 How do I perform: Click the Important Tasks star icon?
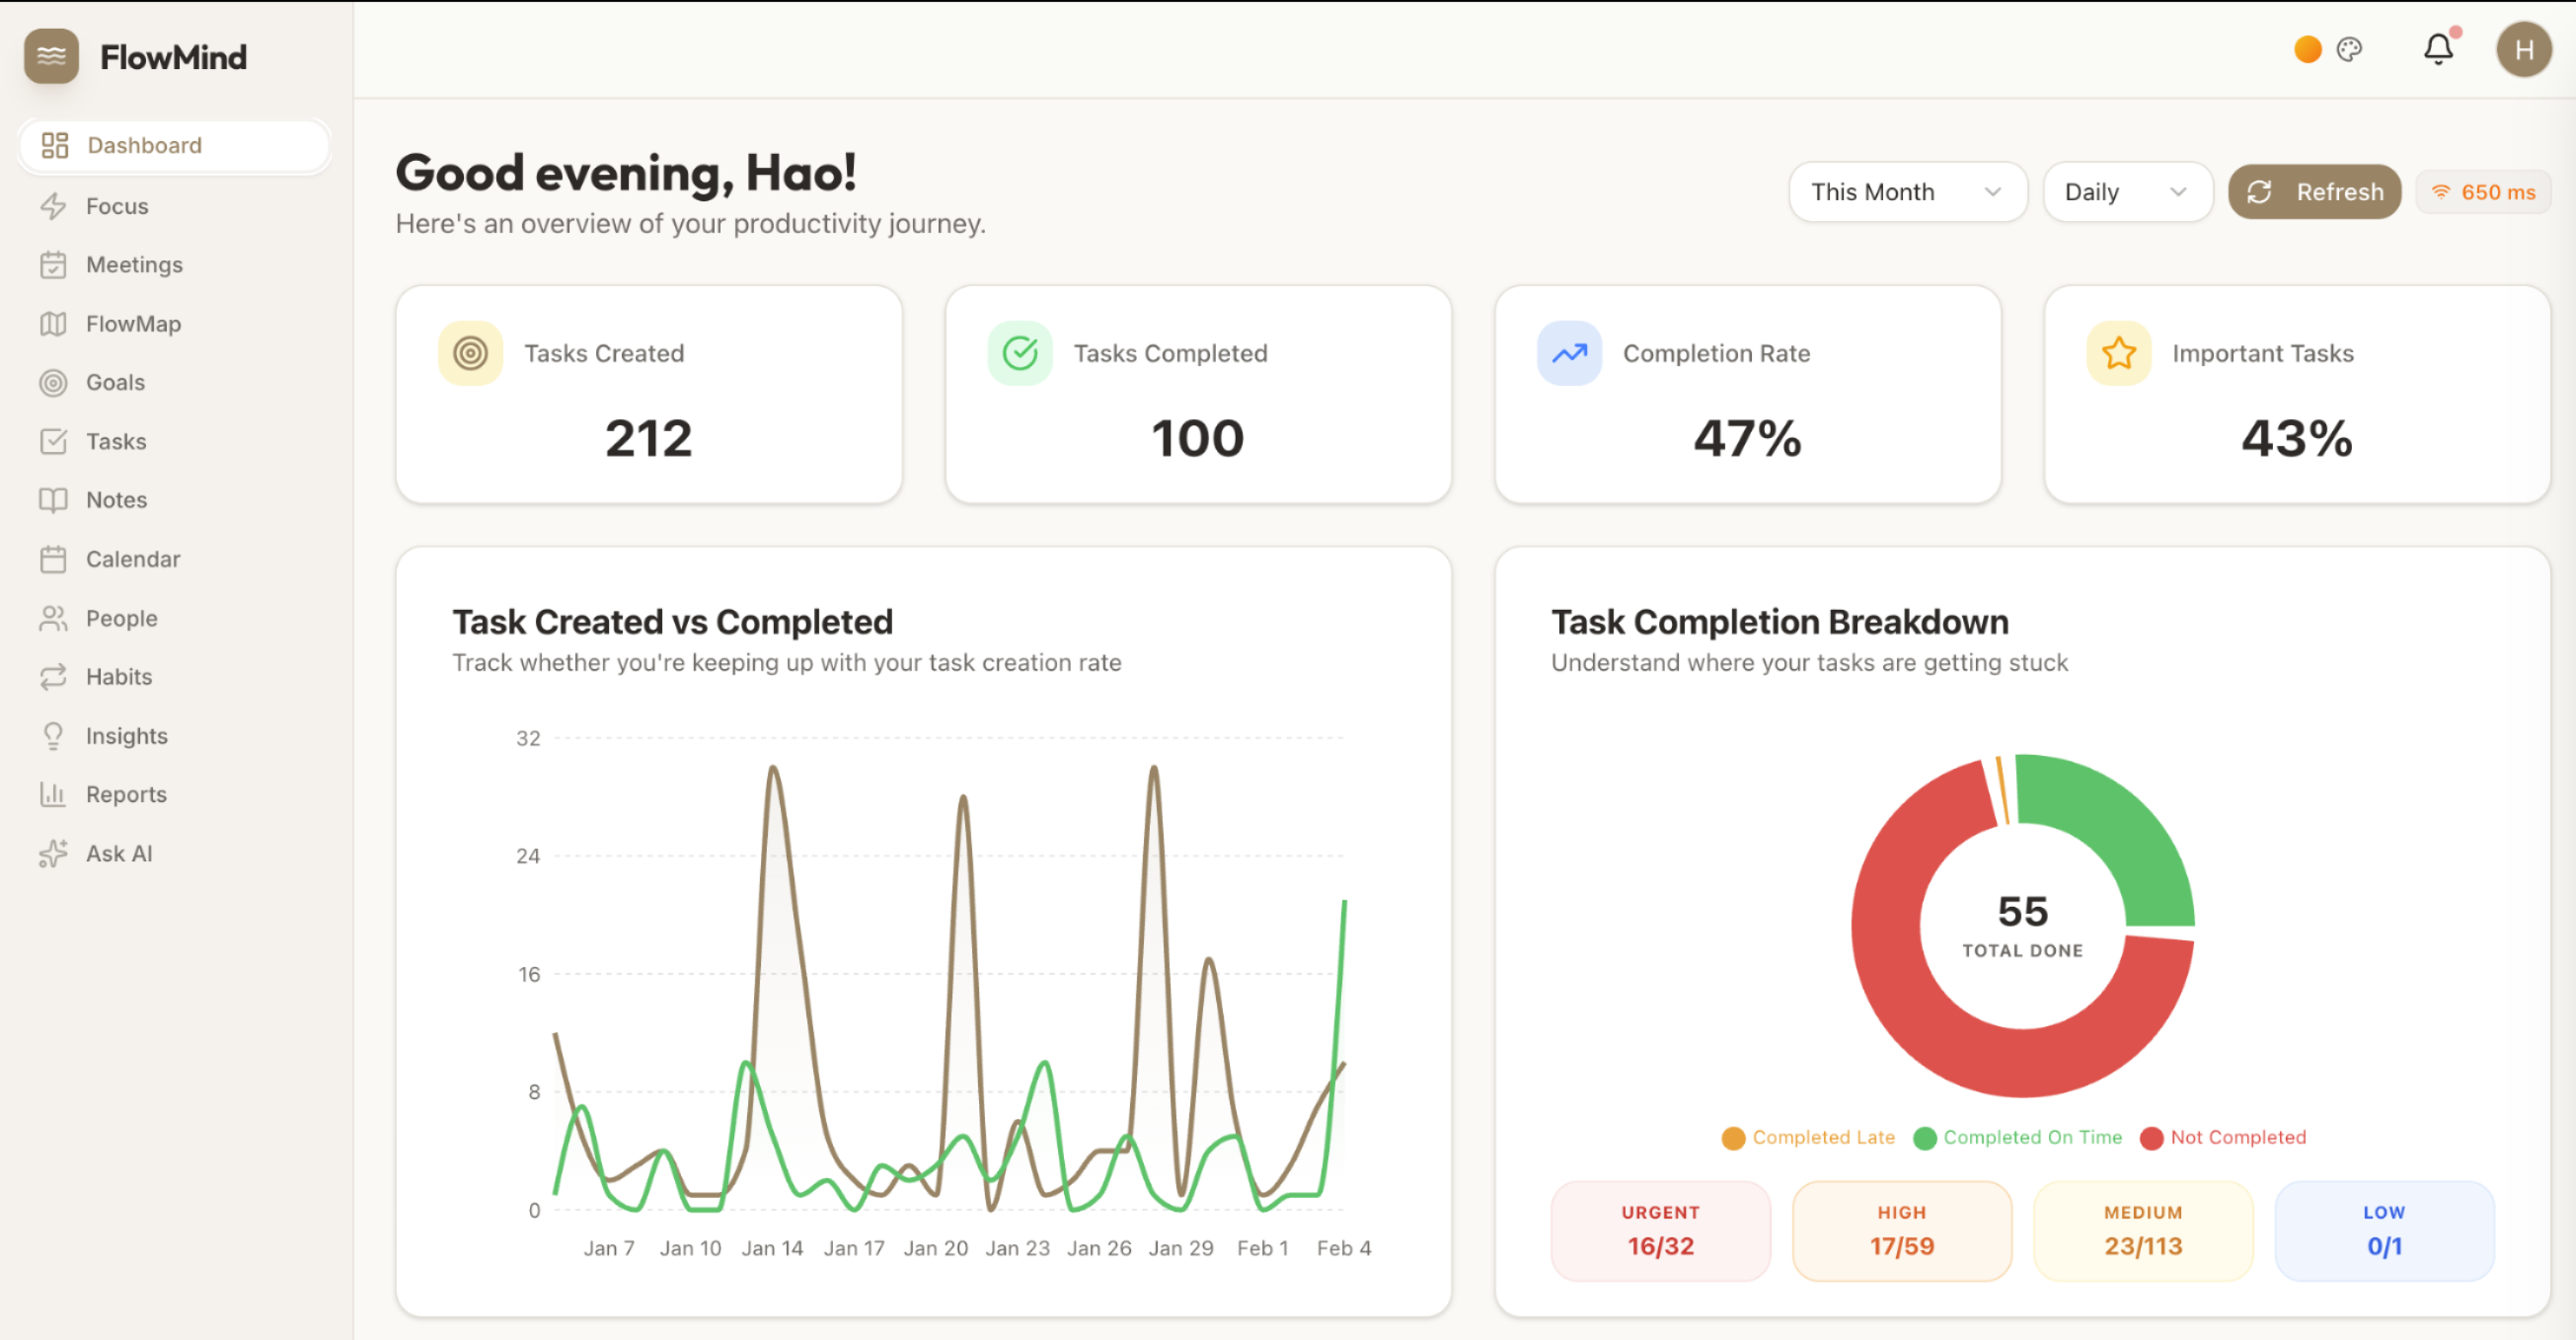2118,353
